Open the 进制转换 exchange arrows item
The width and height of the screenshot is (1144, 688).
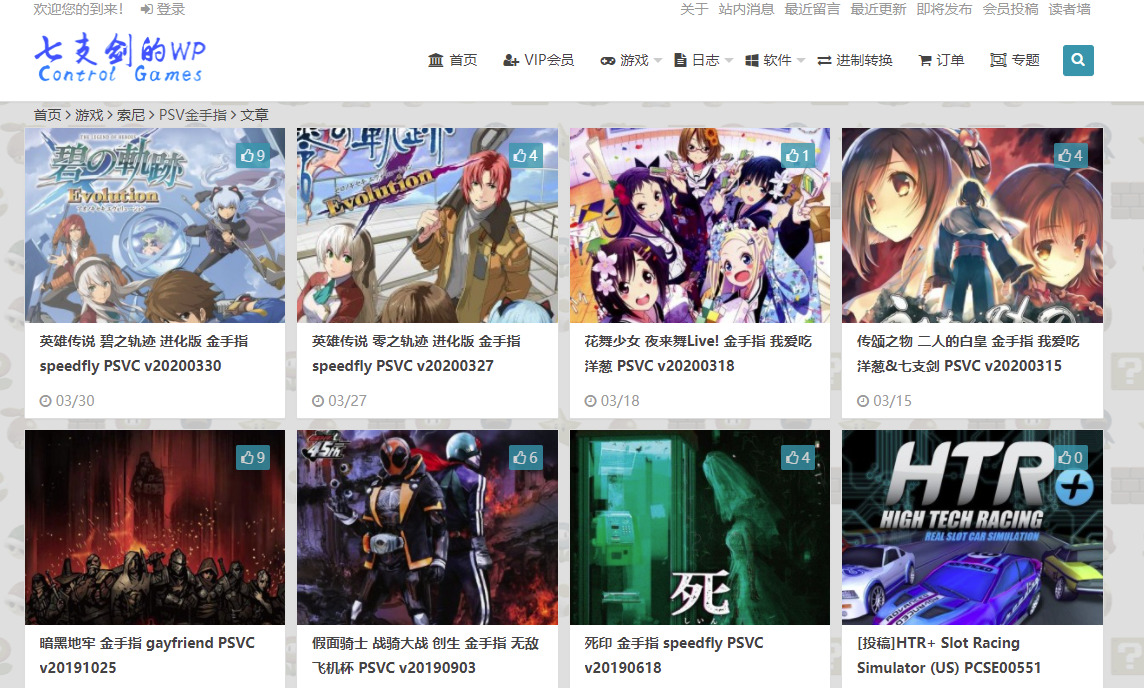click(854, 60)
